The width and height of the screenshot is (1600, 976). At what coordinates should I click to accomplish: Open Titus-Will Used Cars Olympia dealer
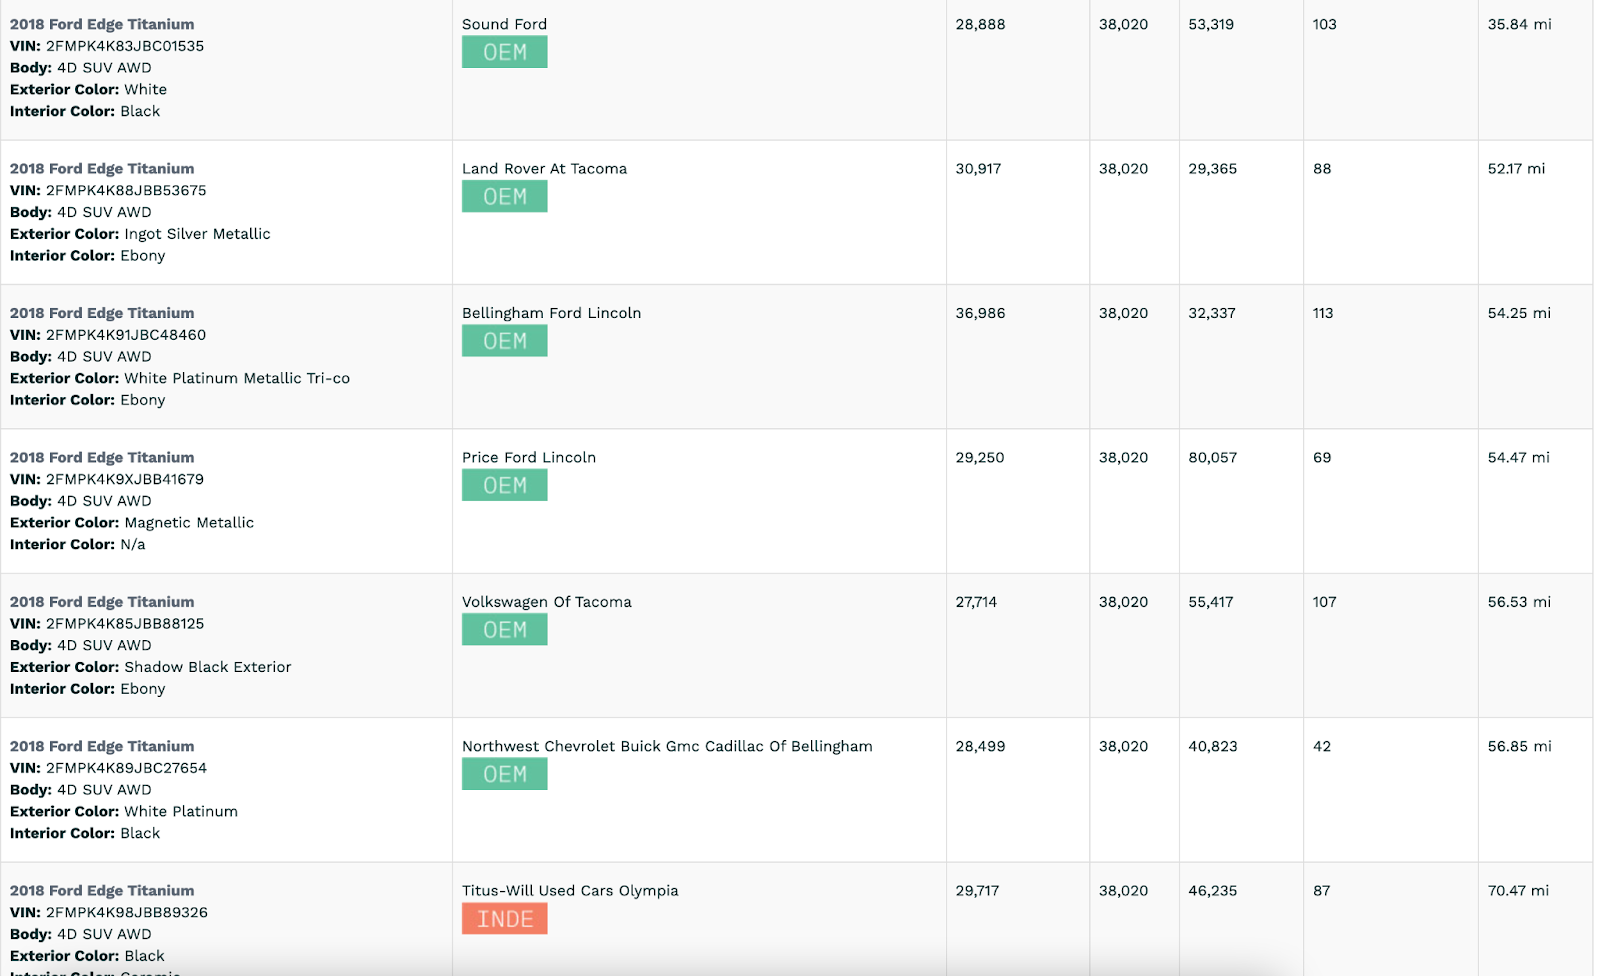coord(570,891)
